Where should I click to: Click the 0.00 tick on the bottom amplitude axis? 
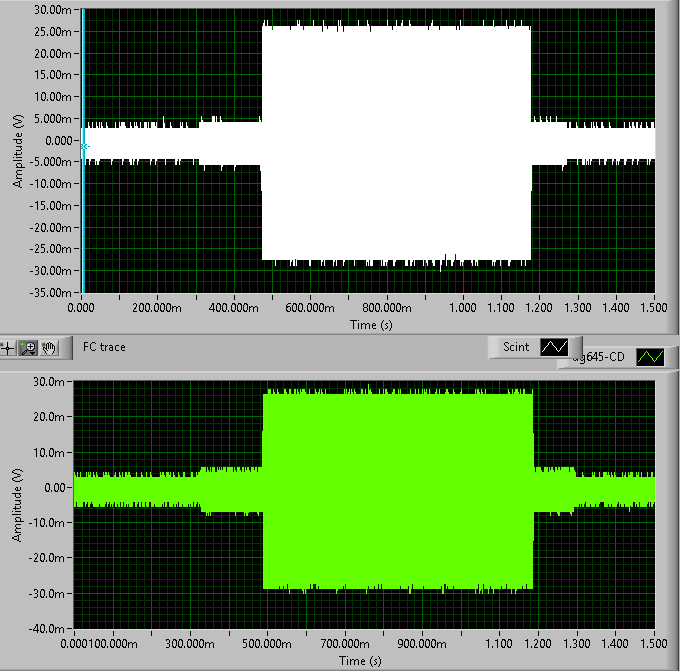click(54, 488)
